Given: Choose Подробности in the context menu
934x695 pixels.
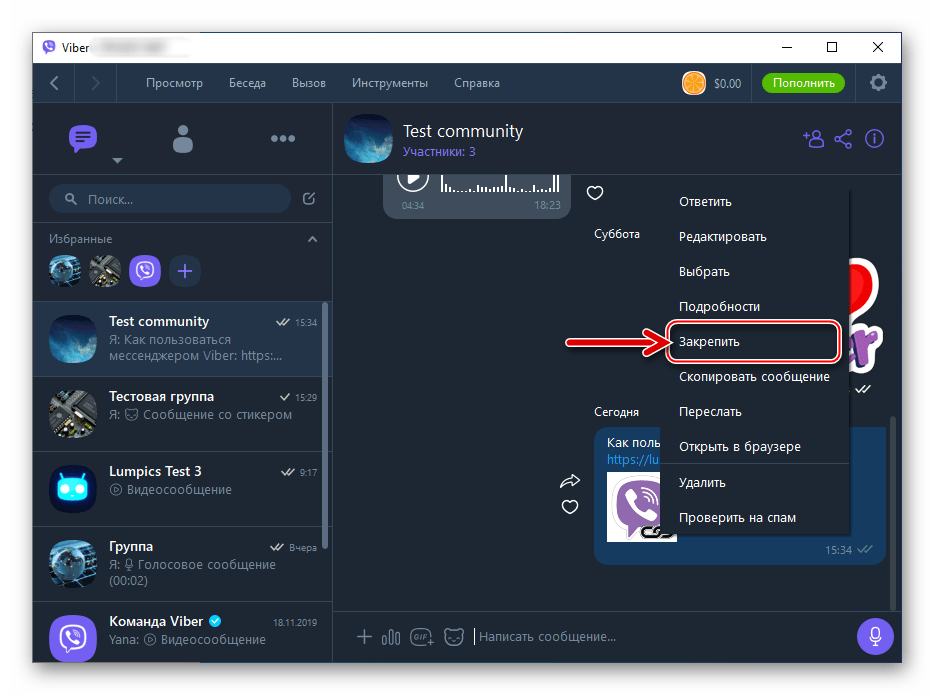Looking at the screenshot, I should pos(754,307).
